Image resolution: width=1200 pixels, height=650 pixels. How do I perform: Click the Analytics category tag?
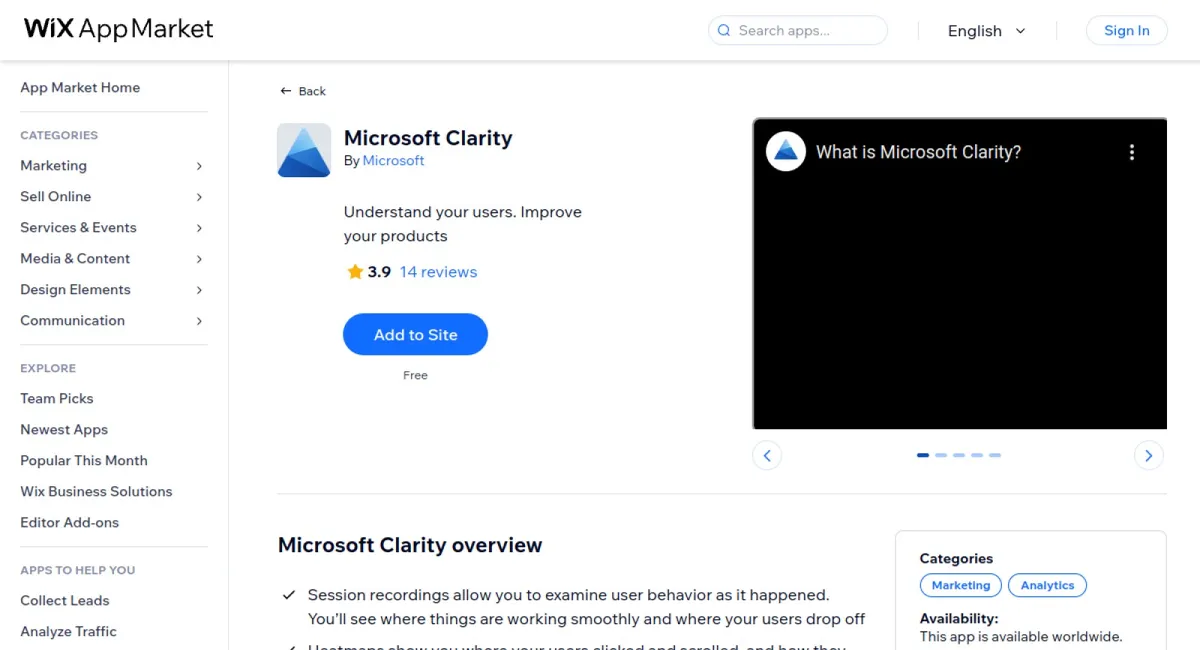[x=1047, y=586]
